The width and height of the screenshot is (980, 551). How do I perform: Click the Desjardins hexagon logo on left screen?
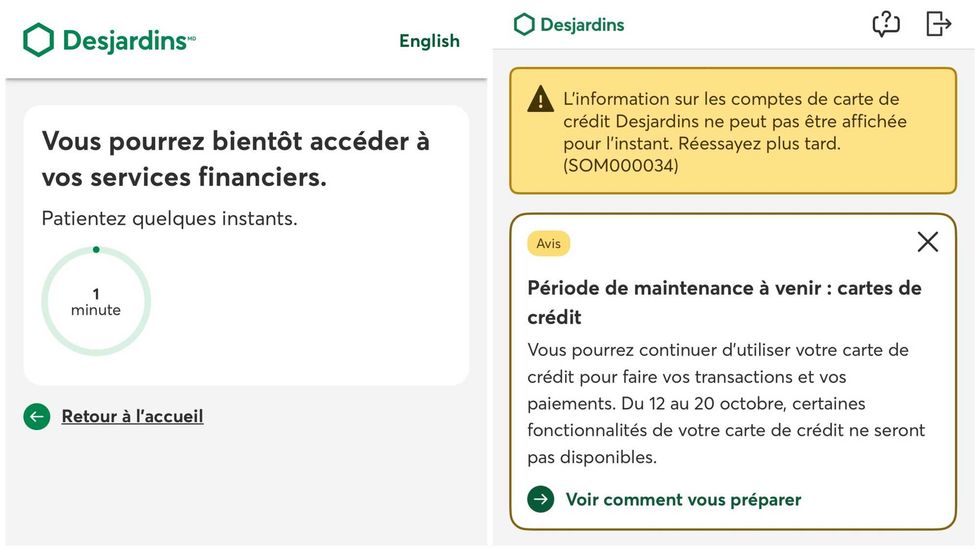(x=38, y=40)
